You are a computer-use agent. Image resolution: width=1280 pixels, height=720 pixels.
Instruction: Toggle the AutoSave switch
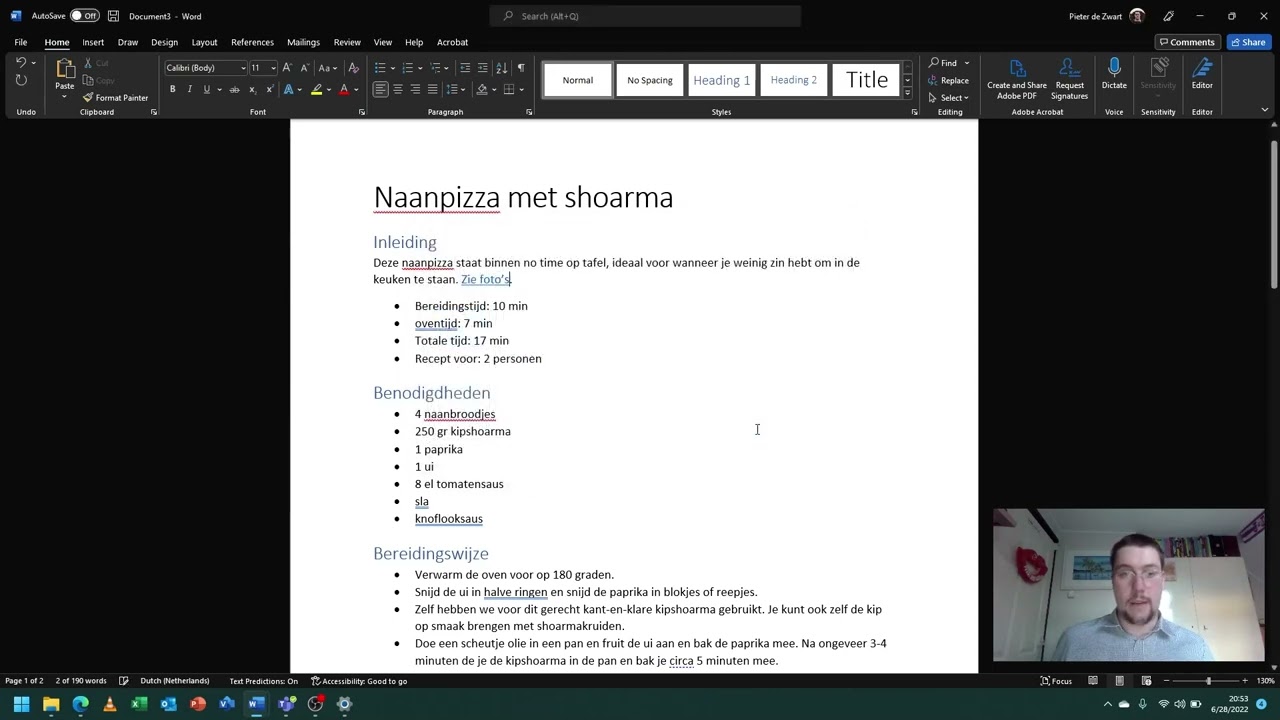[x=85, y=16]
